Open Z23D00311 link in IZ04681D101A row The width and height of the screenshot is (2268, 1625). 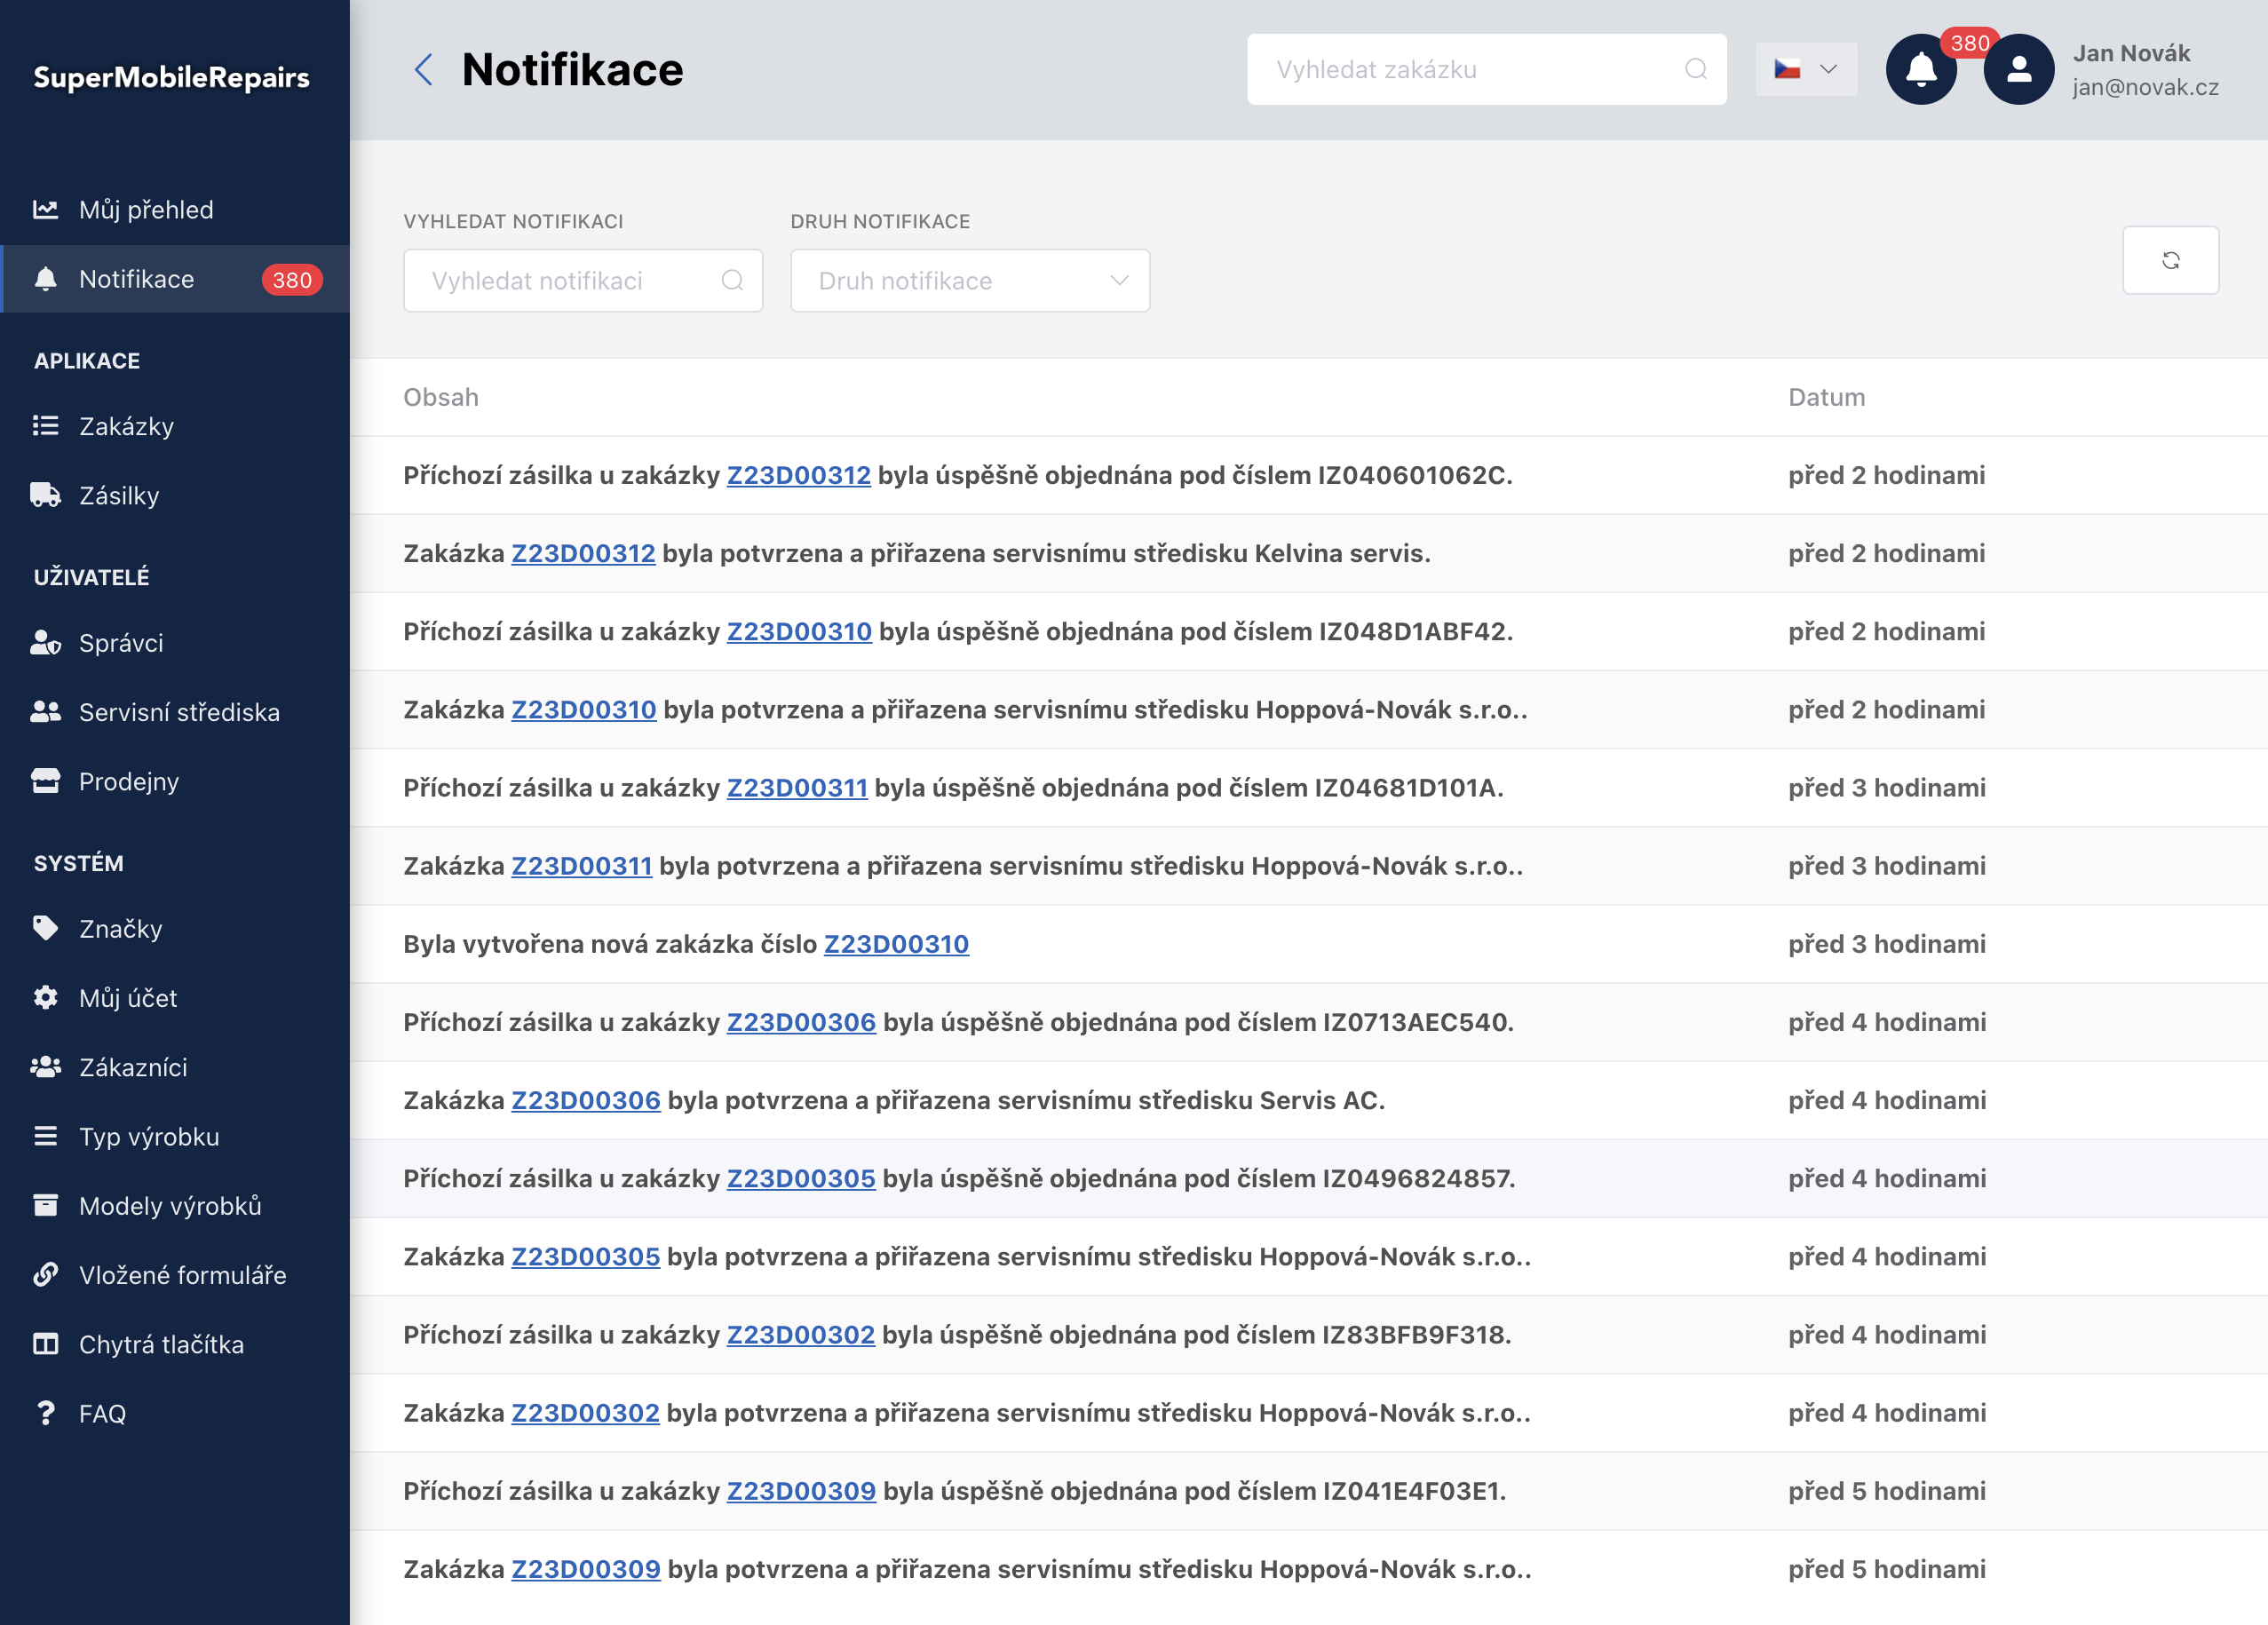point(797,788)
